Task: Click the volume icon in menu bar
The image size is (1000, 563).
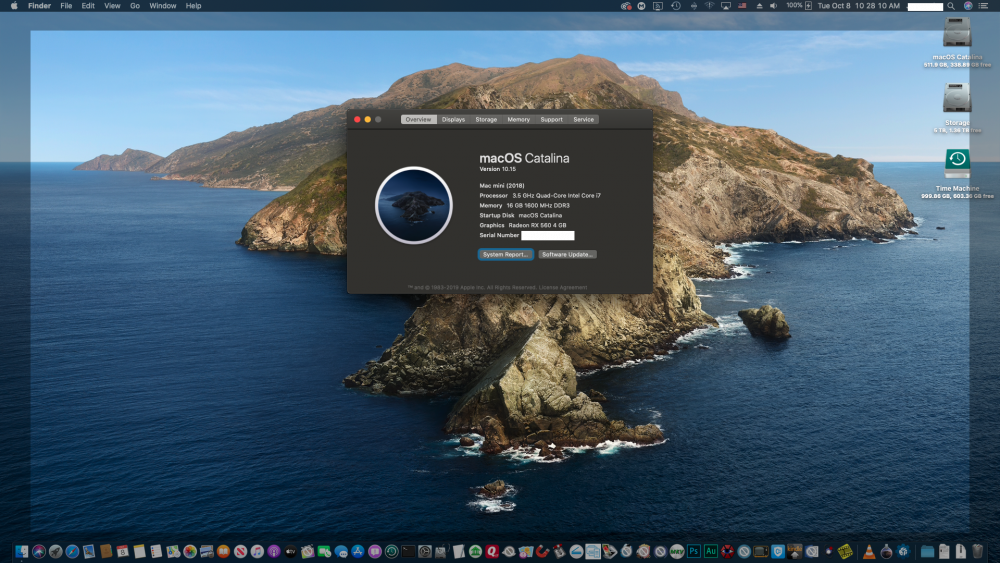Action: pyautogui.click(x=773, y=6)
